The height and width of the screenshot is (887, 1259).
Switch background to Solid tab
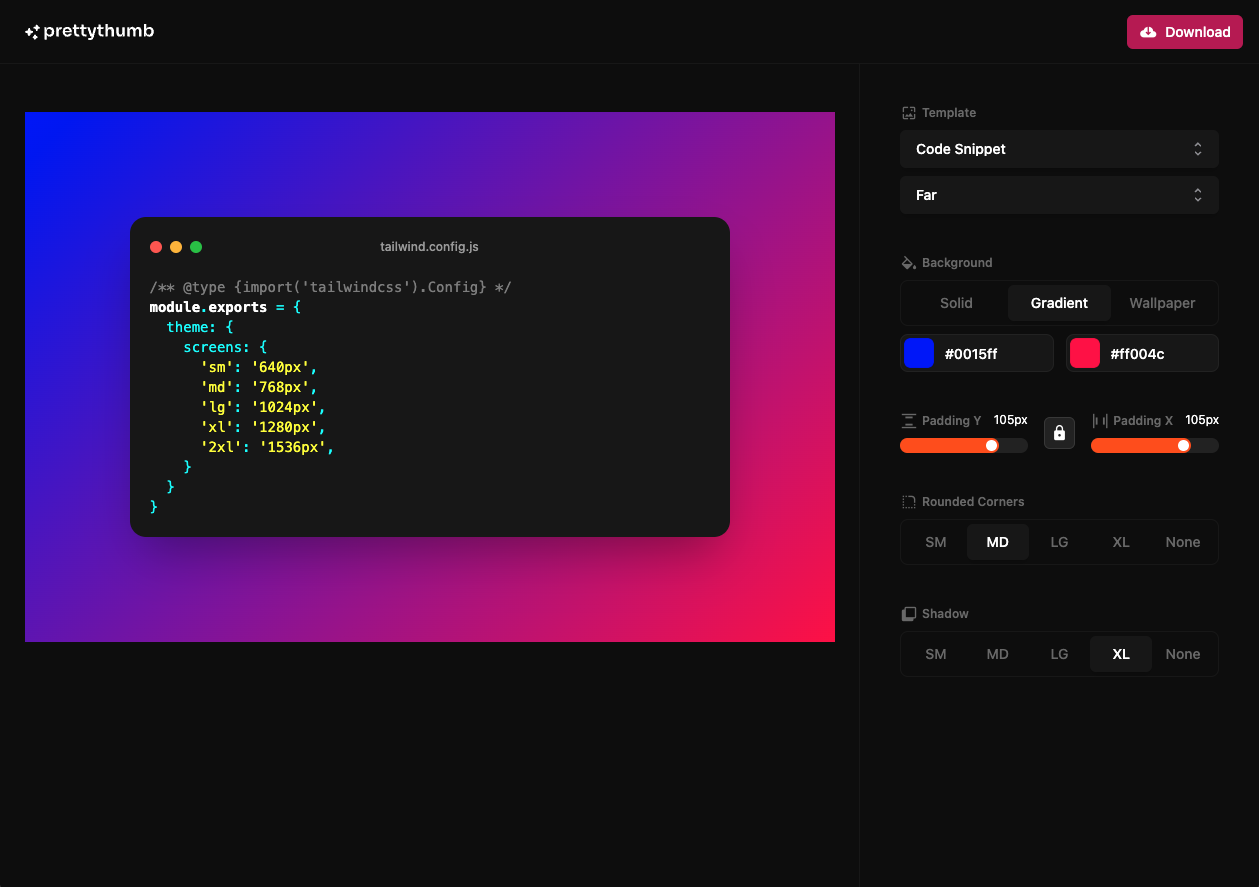[956, 303]
